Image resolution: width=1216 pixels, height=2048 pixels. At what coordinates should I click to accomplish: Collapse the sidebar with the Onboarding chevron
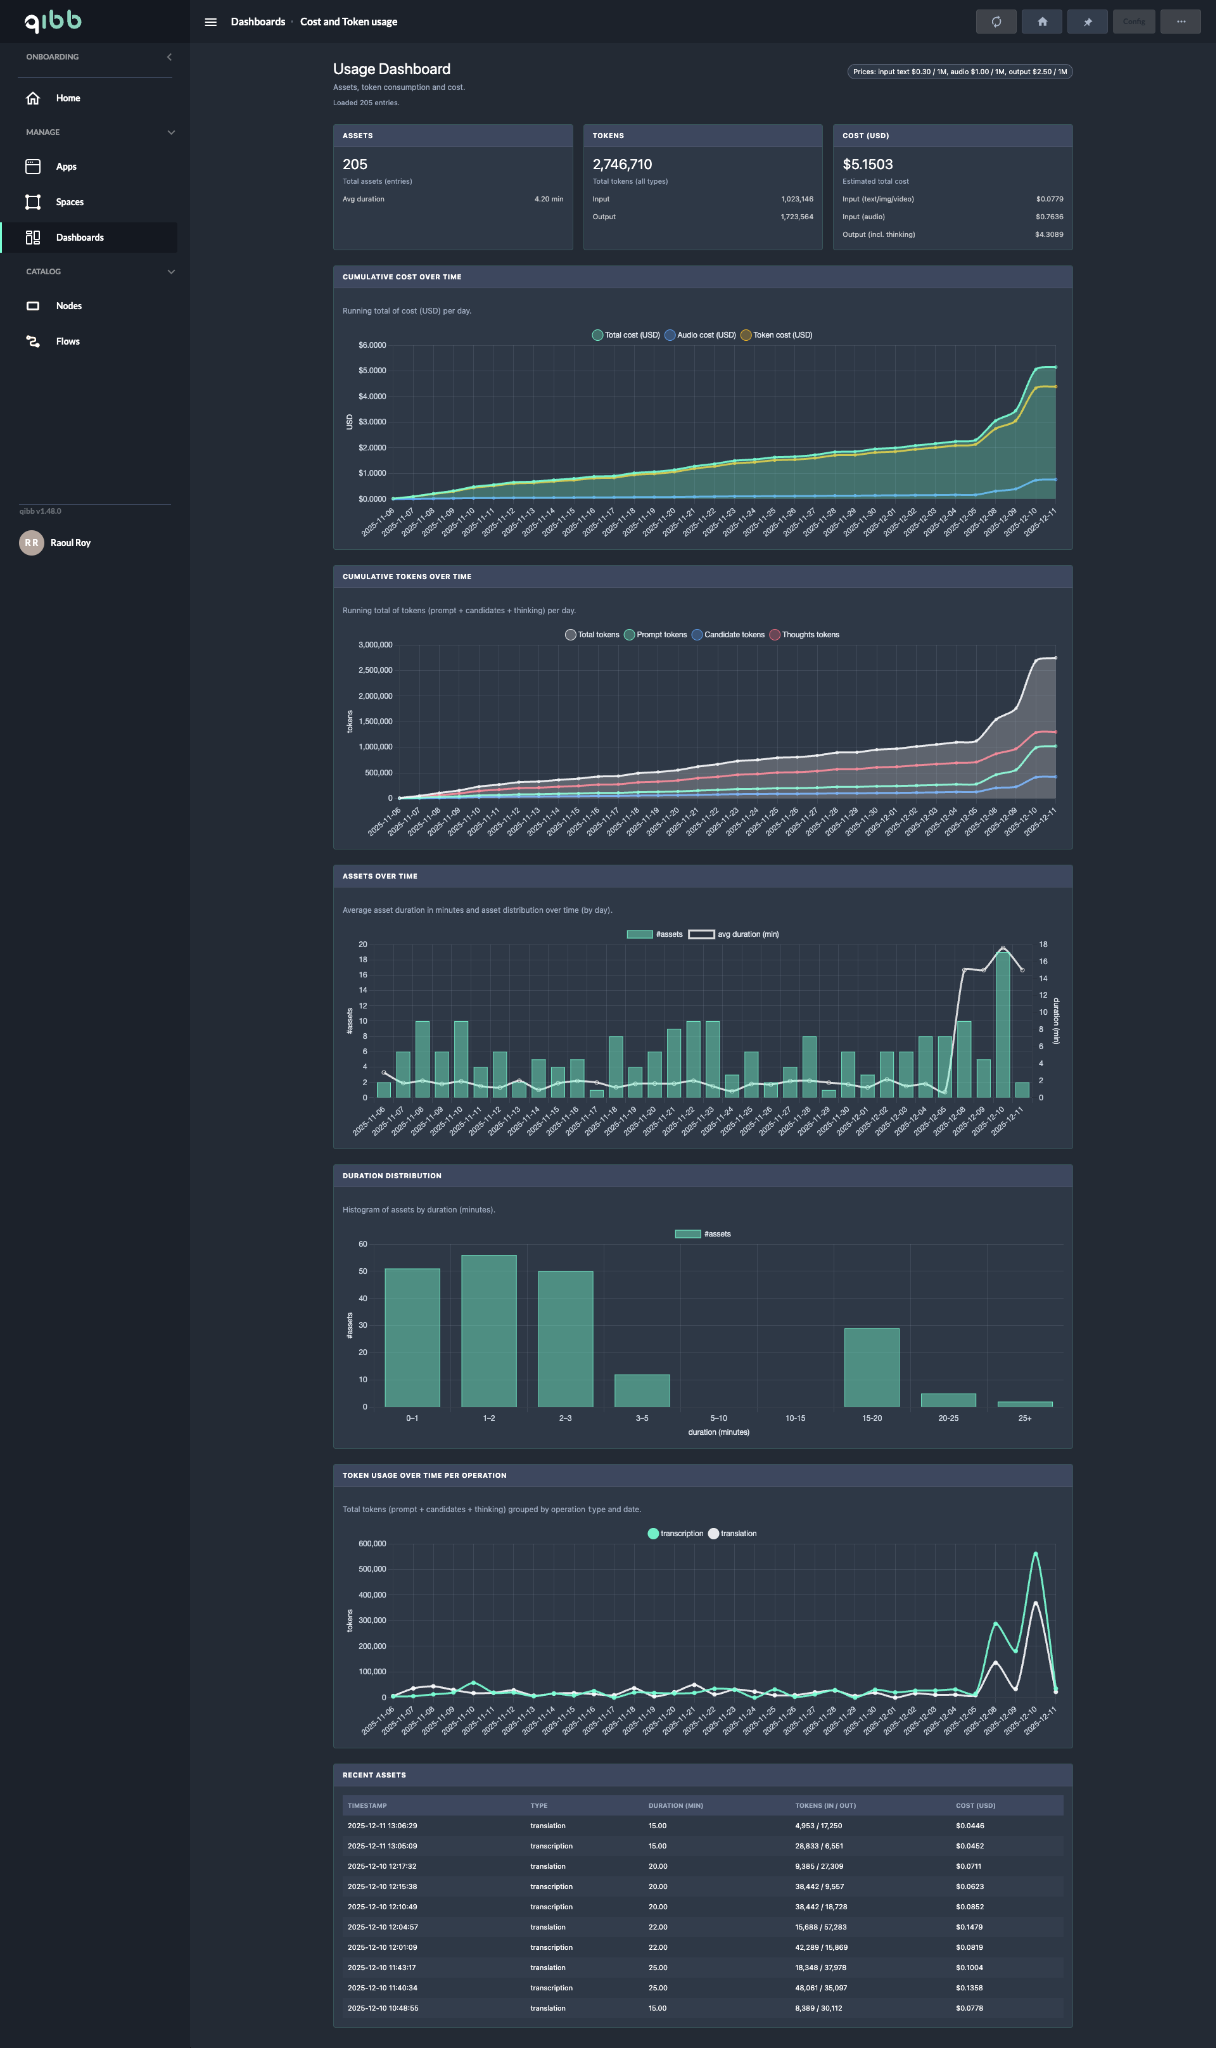coord(169,57)
